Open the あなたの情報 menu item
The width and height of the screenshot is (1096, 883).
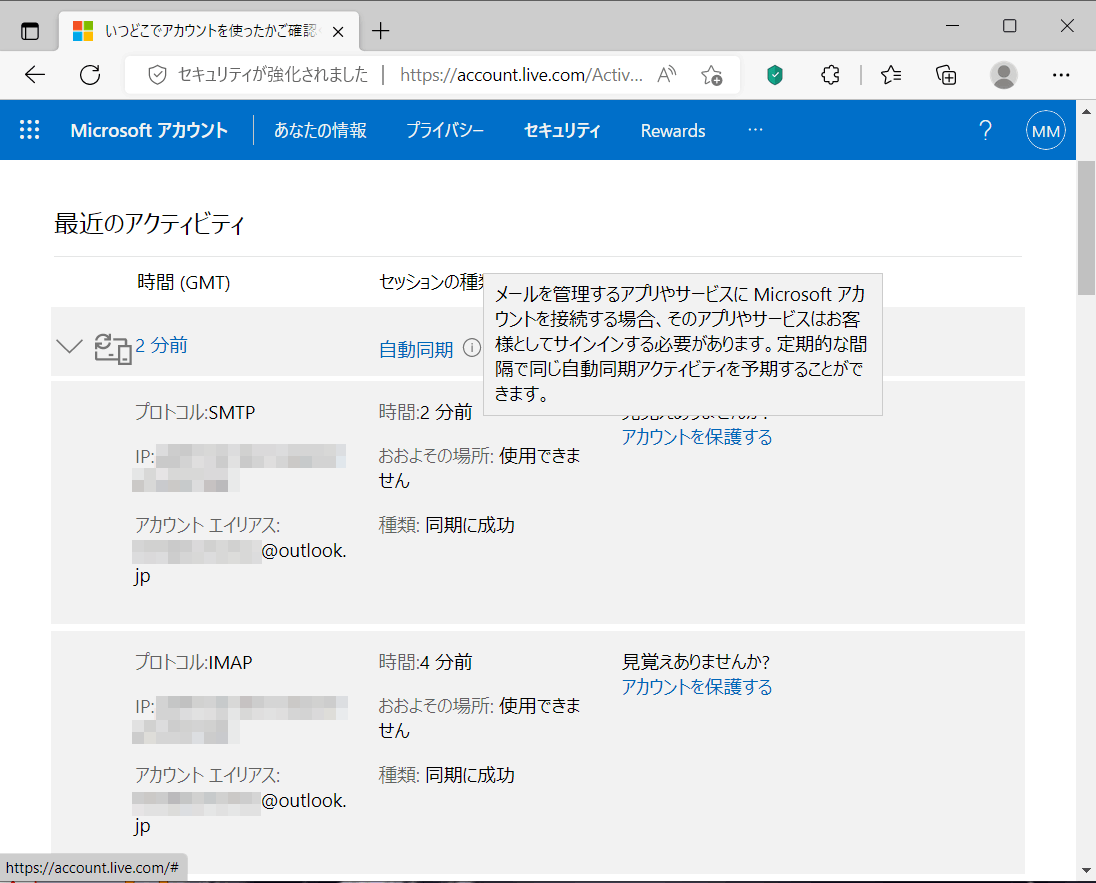point(320,131)
